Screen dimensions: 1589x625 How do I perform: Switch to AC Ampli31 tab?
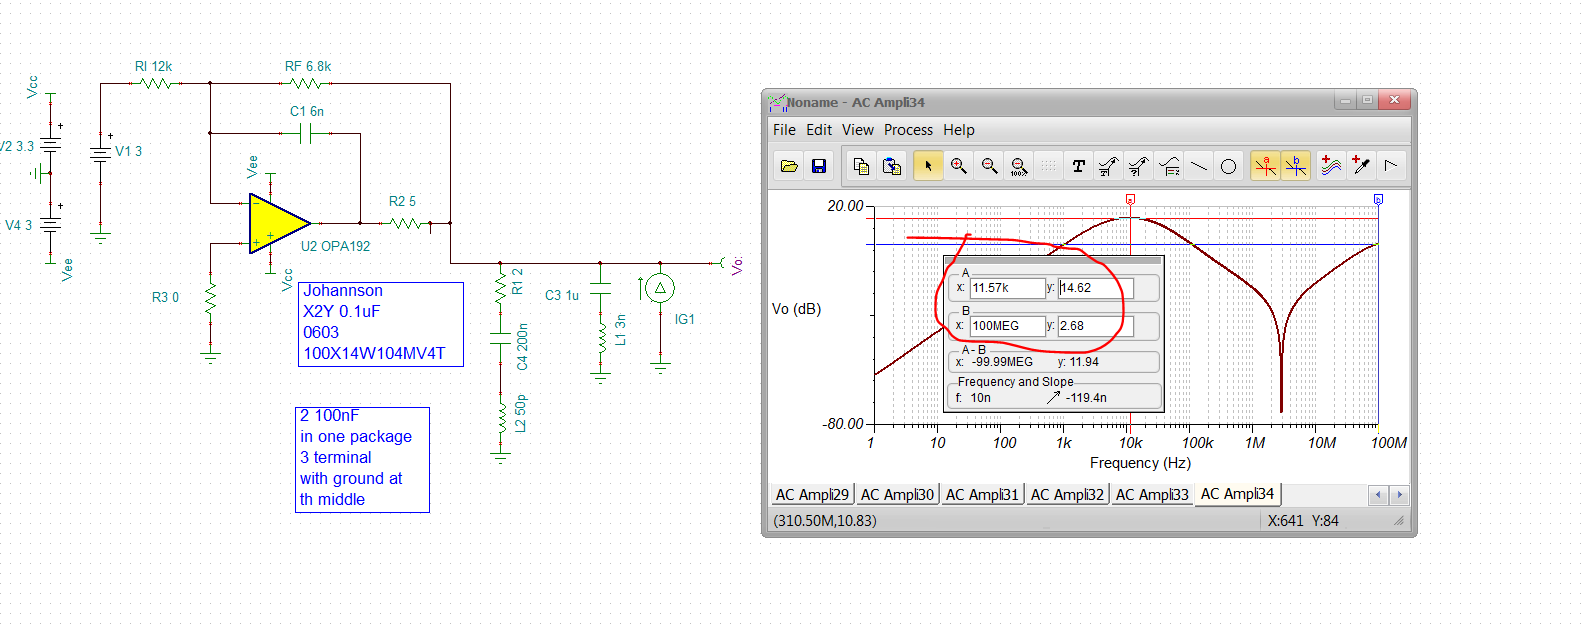coord(982,495)
